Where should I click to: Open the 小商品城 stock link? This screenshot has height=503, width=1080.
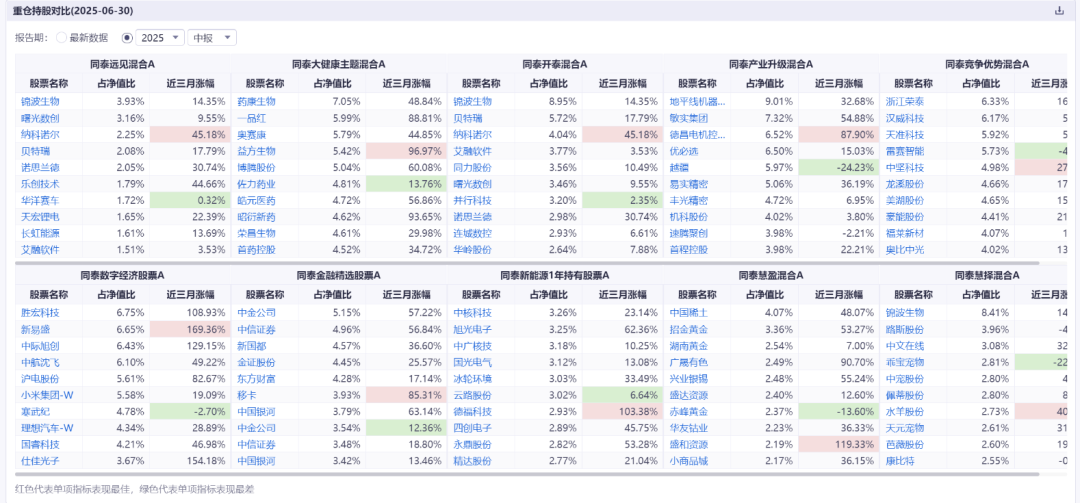coord(689,462)
